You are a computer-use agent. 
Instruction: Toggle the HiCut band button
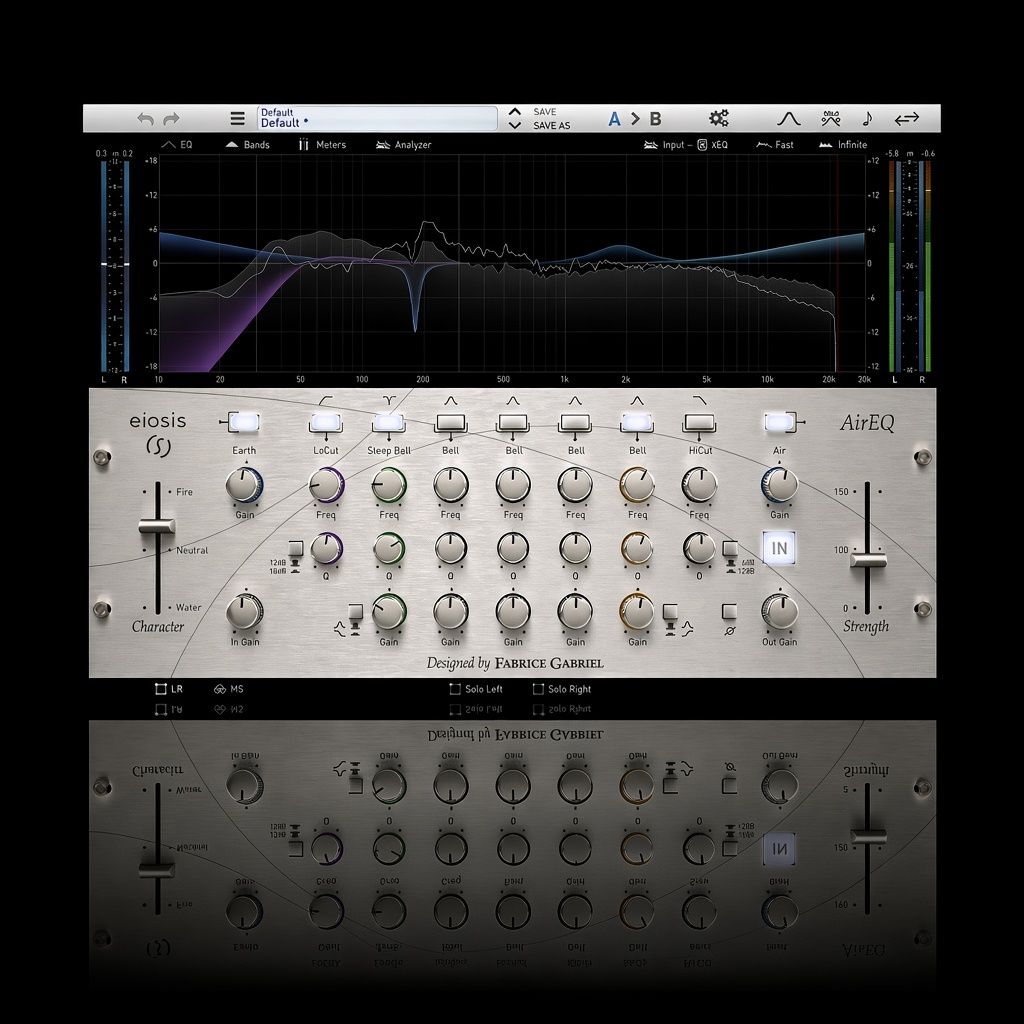pyautogui.click(x=699, y=423)
